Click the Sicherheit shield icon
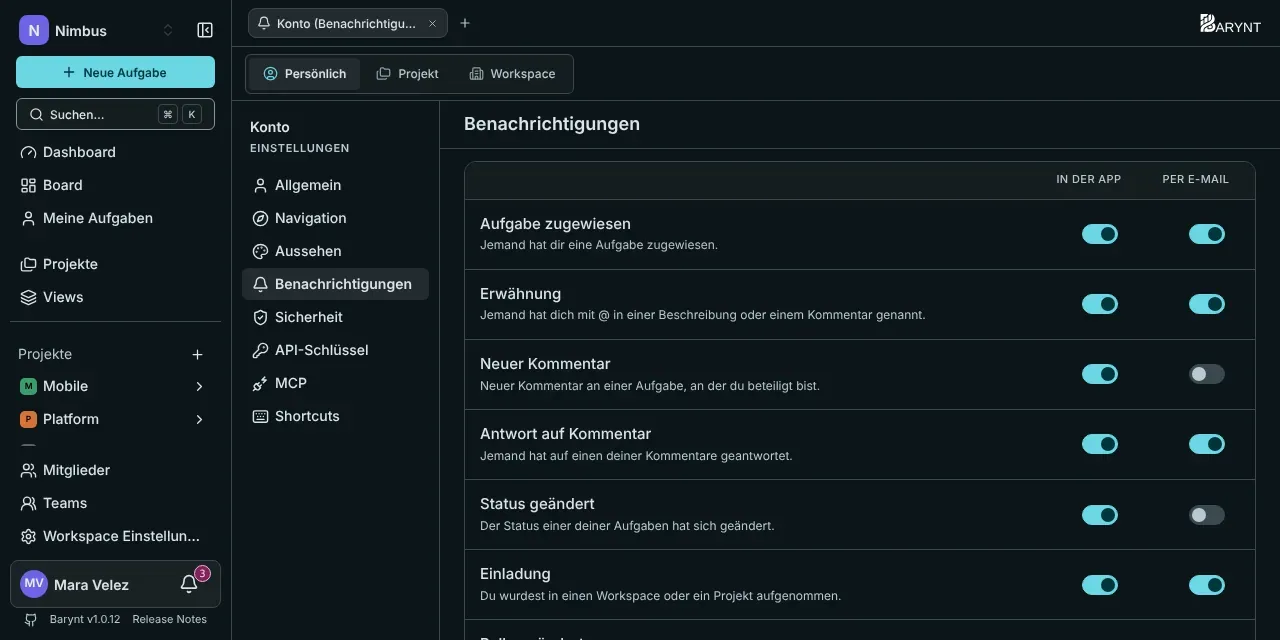This screenshot has height=640, width=1280. pyautogui.click(x=260, y=317)
